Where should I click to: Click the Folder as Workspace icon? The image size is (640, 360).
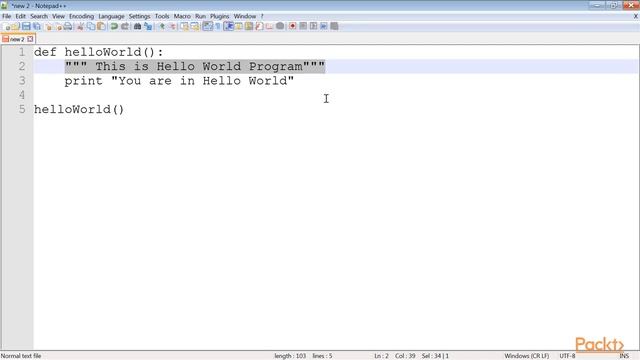[x=269, y=27]
